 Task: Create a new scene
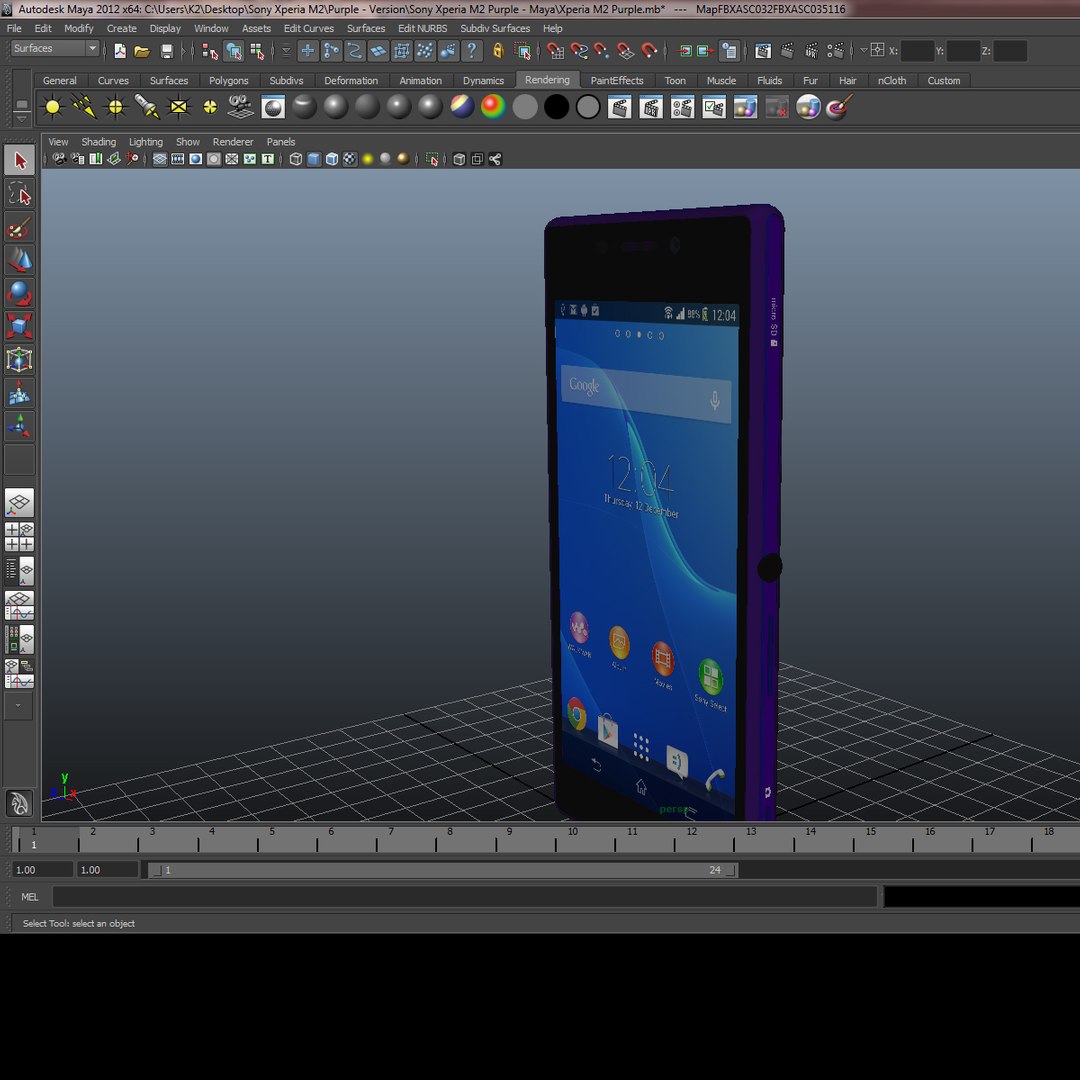[x=120, y=51]
